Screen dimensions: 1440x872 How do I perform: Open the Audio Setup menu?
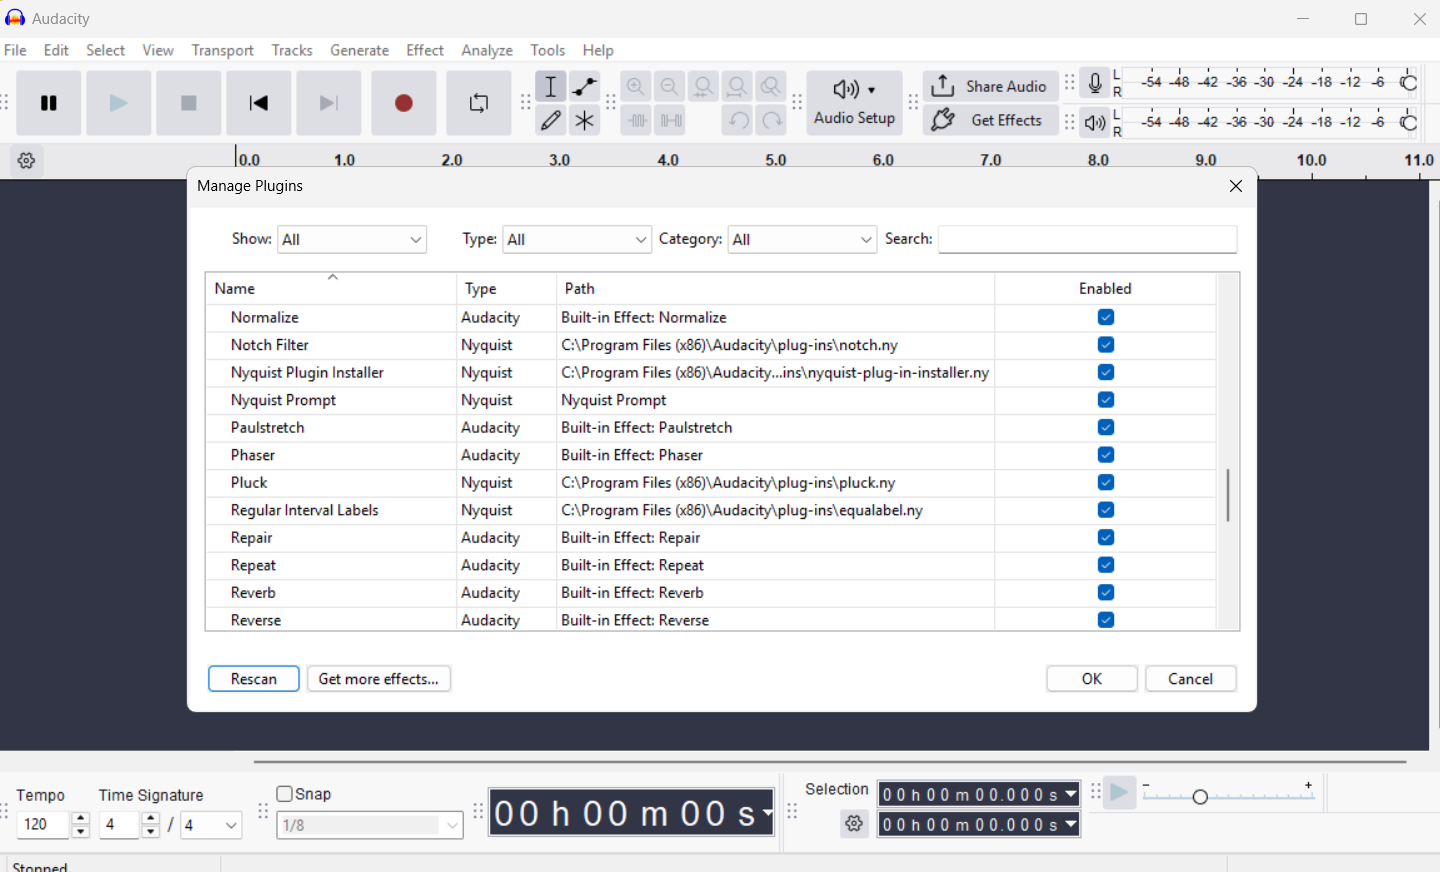(x=854, y=103)
